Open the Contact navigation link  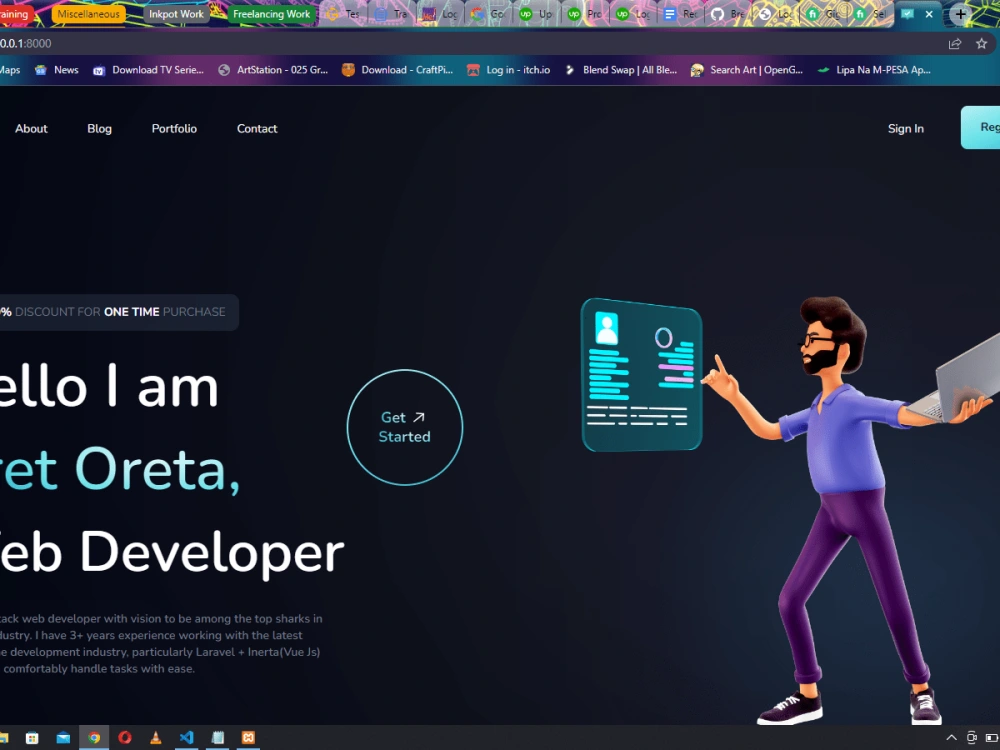pos(257,129)
